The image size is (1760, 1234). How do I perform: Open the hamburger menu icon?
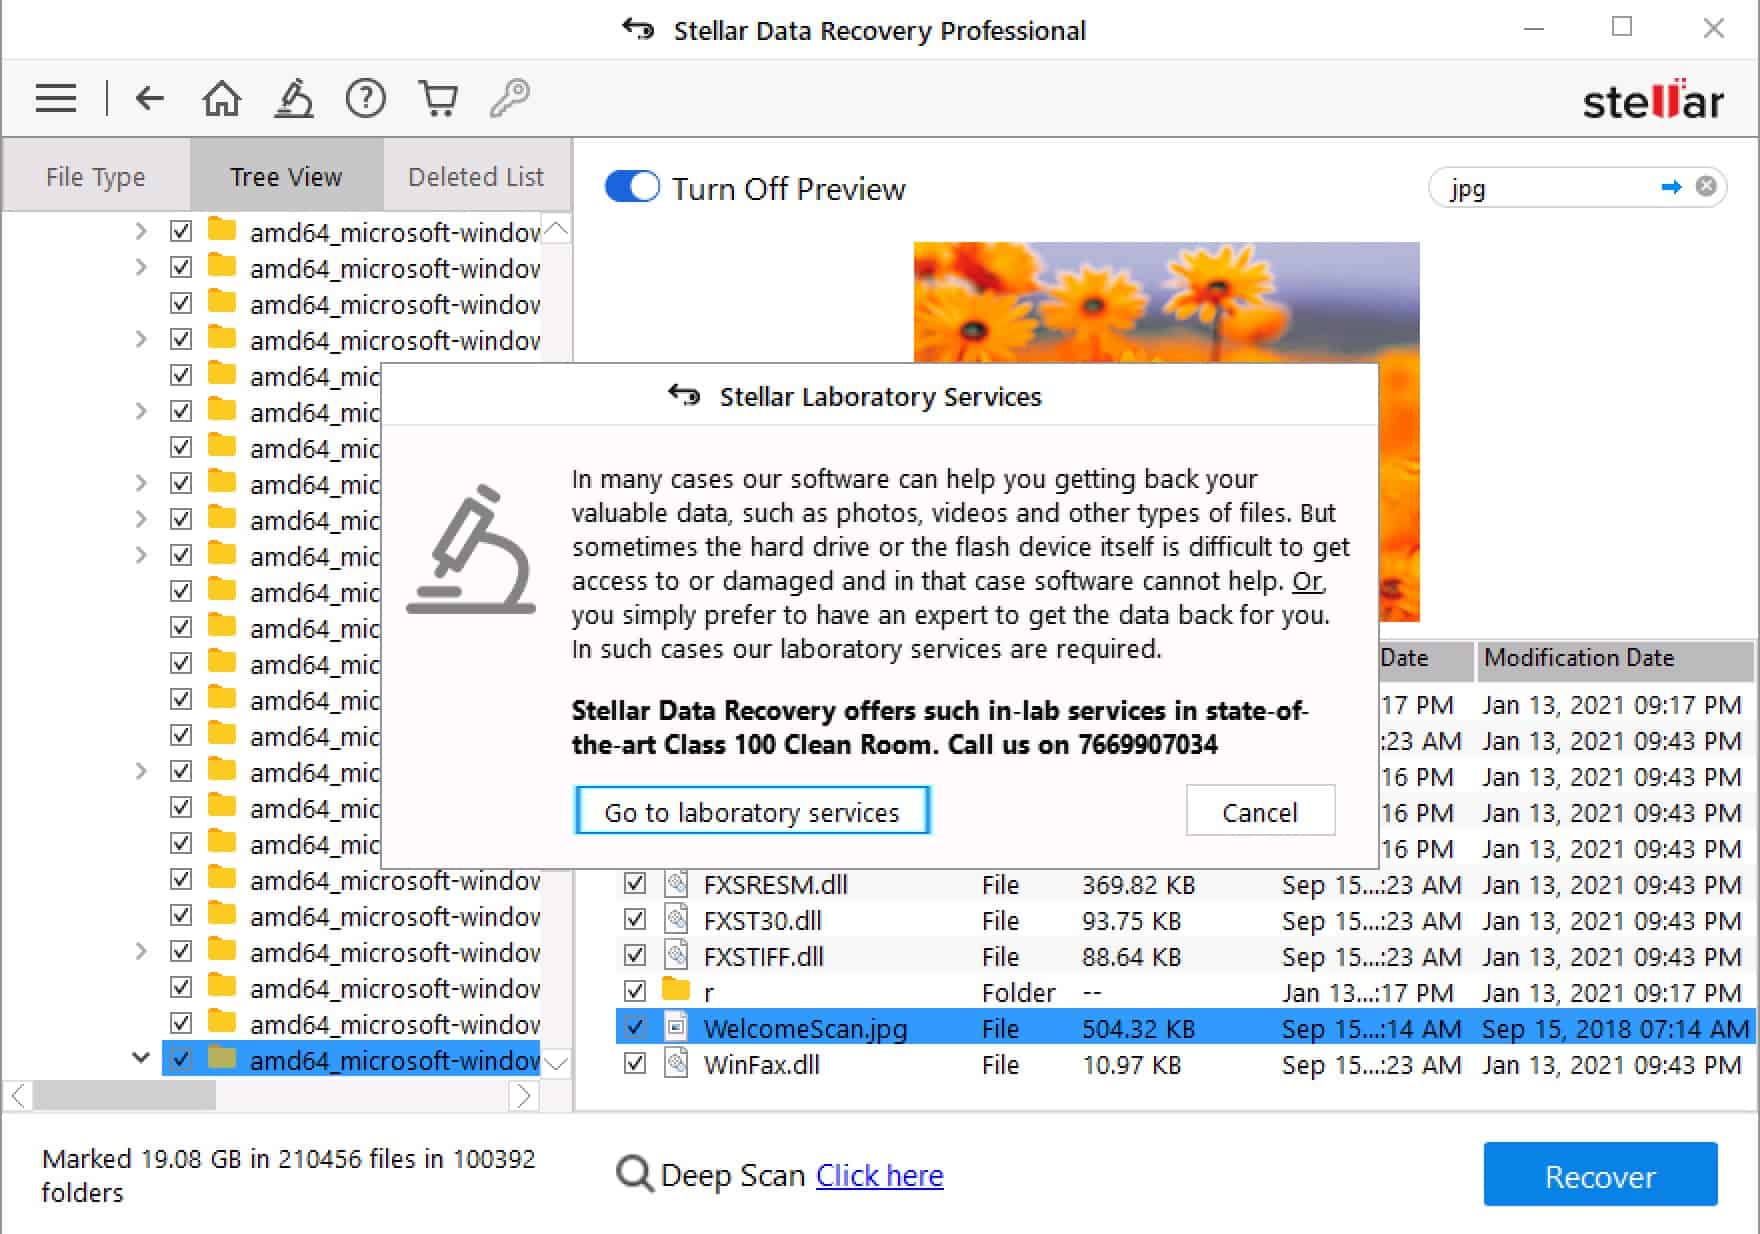56,98
